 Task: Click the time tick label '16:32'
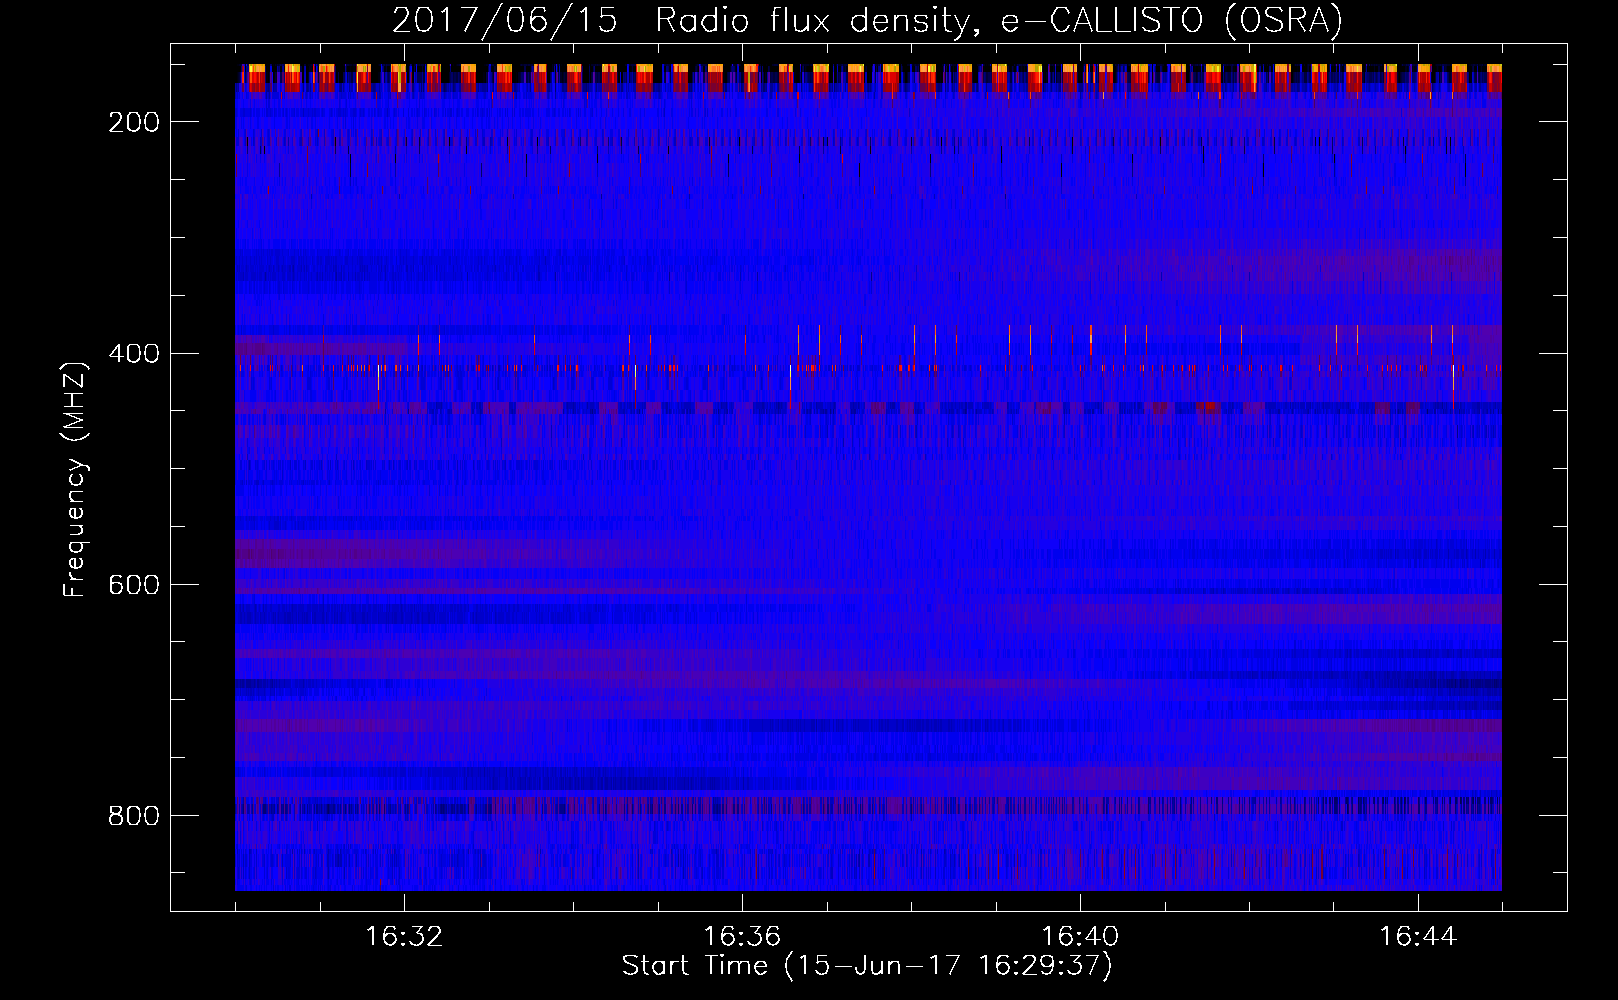click(404, 937)
